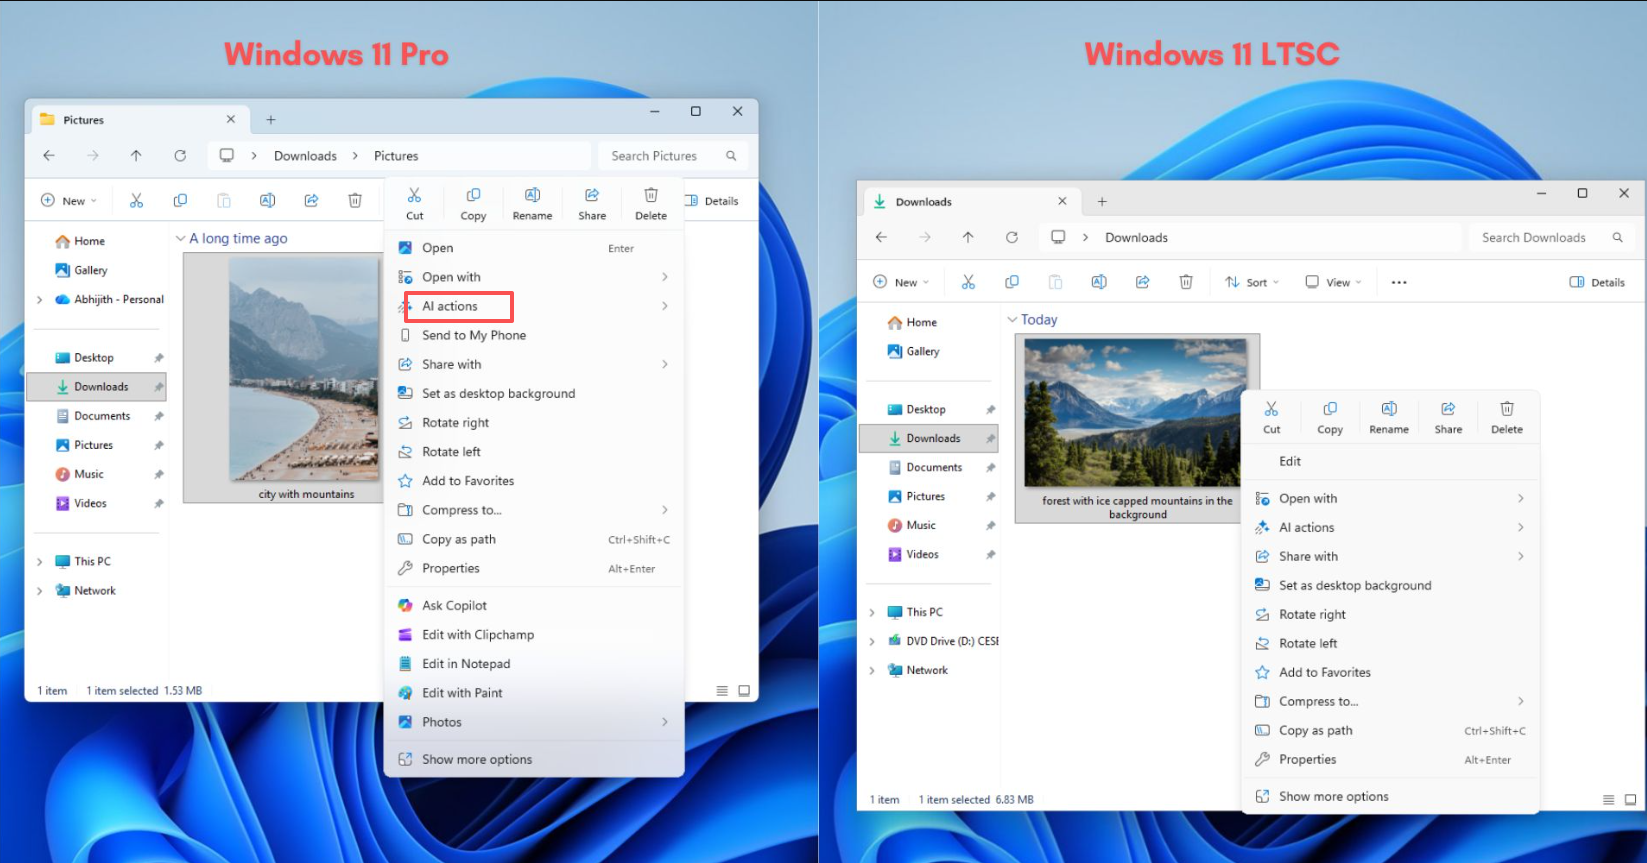Choose Ask Copilot from context menu
Image resolution: width=1647 pixels, height=863 pixels.
[534, 605]
